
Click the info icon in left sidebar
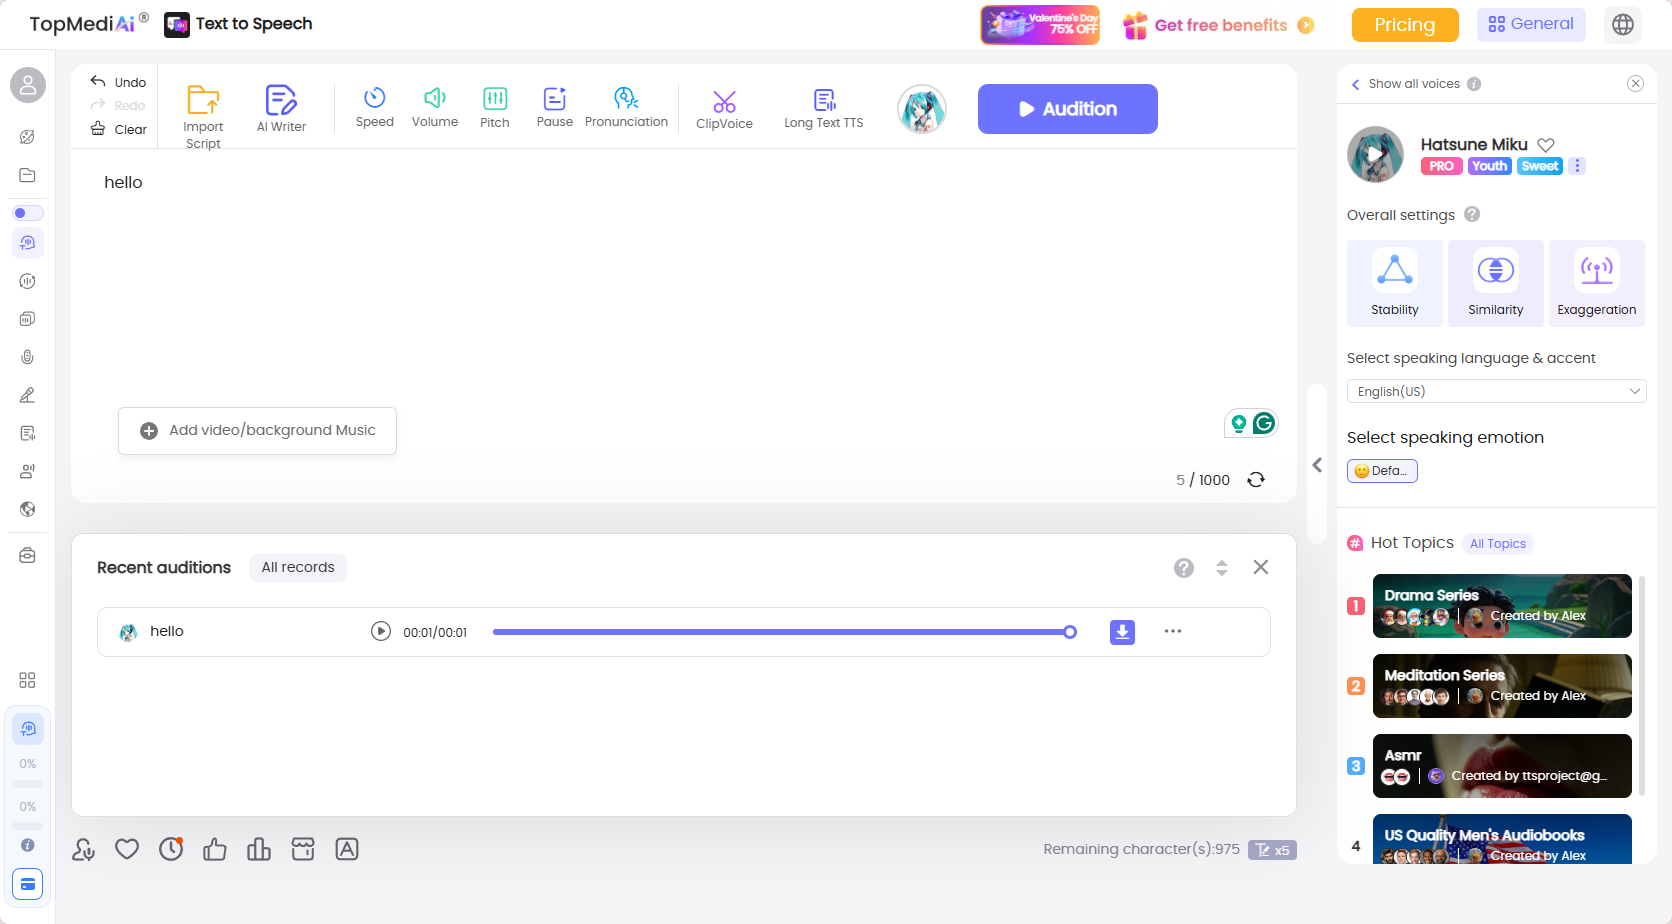pos(28,845)
